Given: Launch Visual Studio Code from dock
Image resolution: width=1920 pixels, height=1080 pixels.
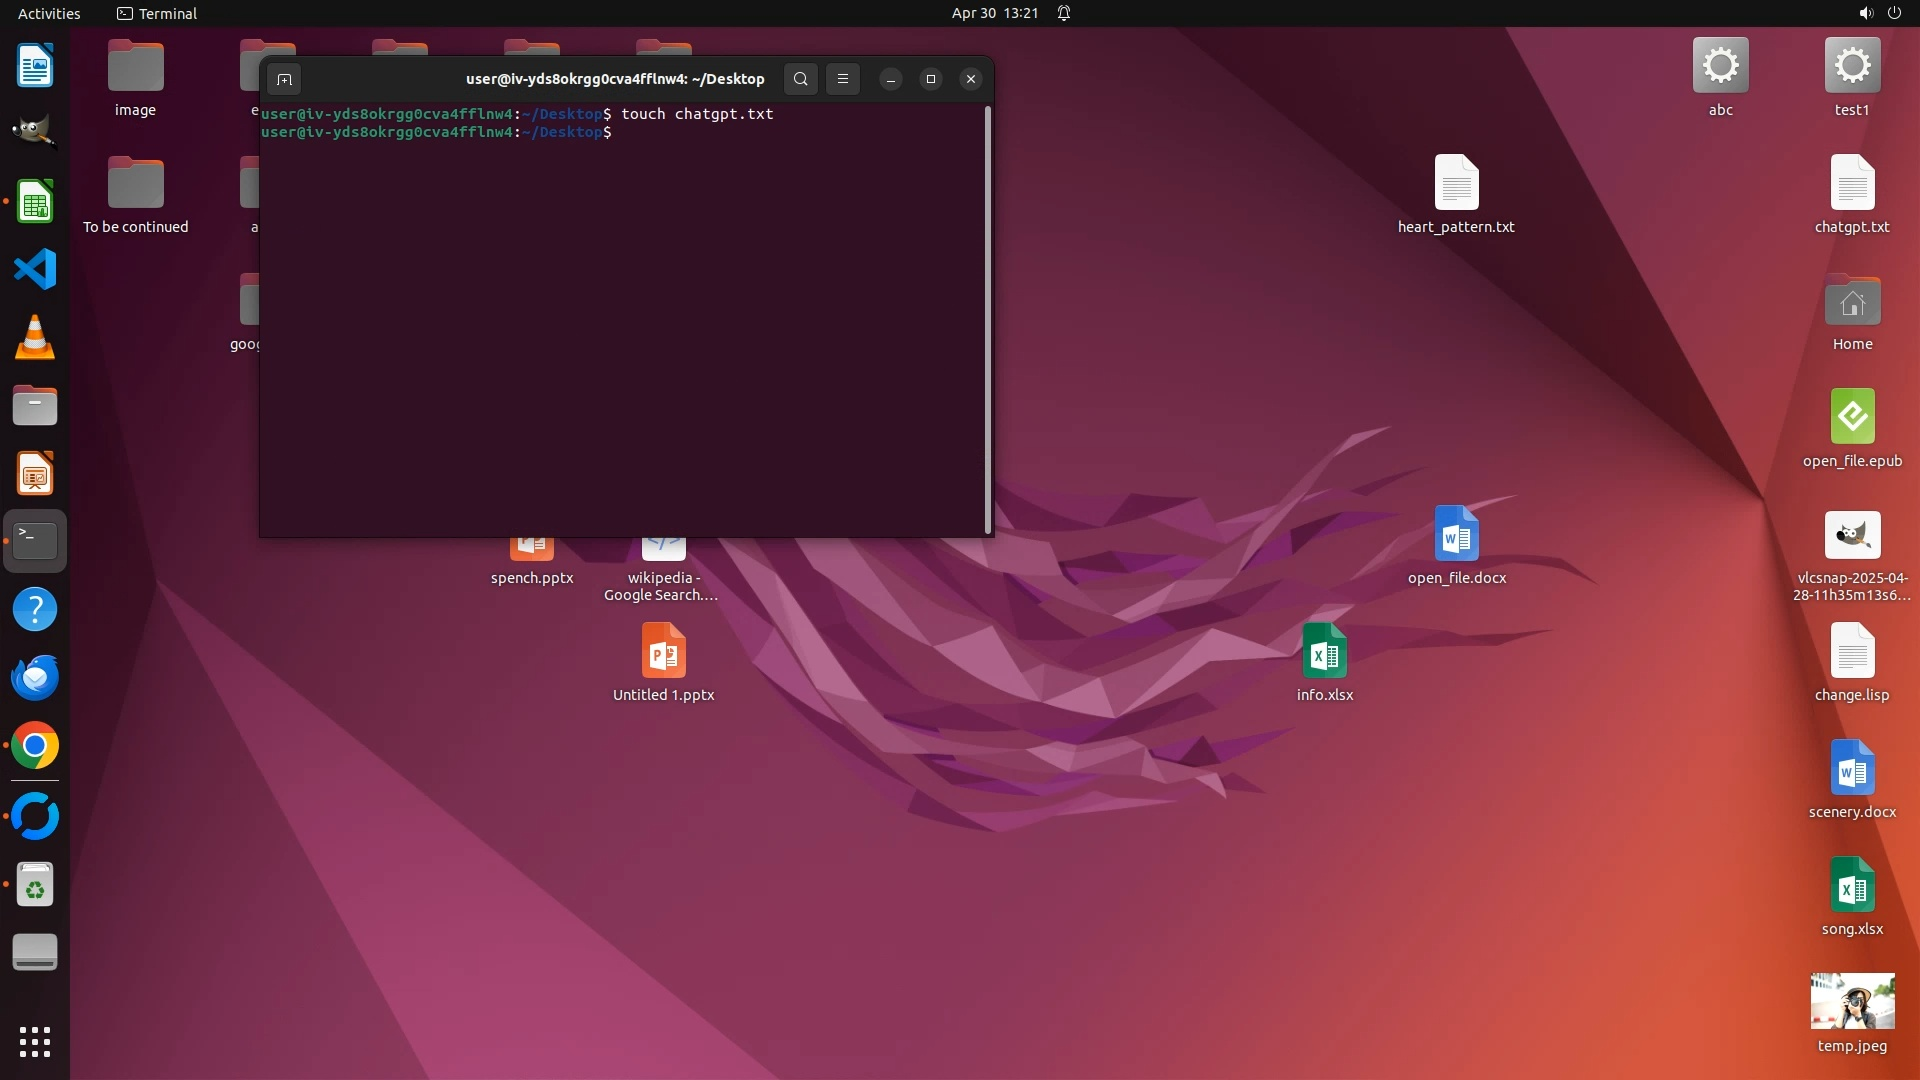Looking at the screenshot, I should (35, 270).
